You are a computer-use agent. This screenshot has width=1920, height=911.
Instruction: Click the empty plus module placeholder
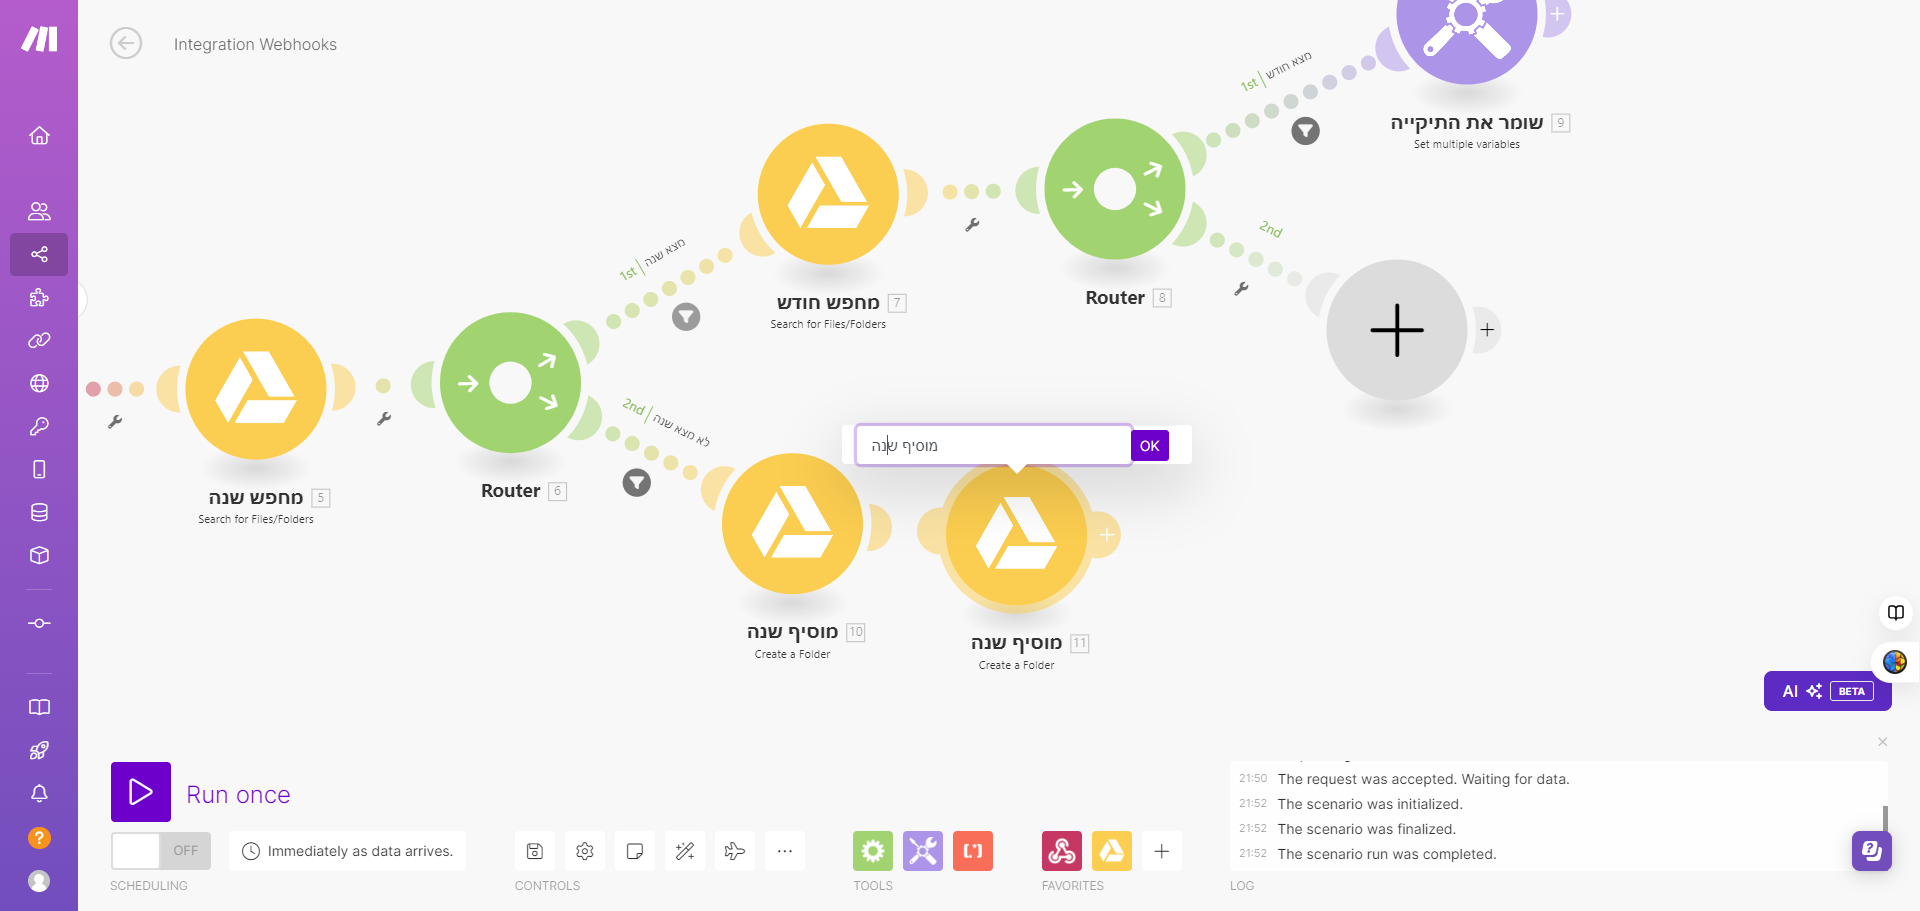coord(1397,330)
